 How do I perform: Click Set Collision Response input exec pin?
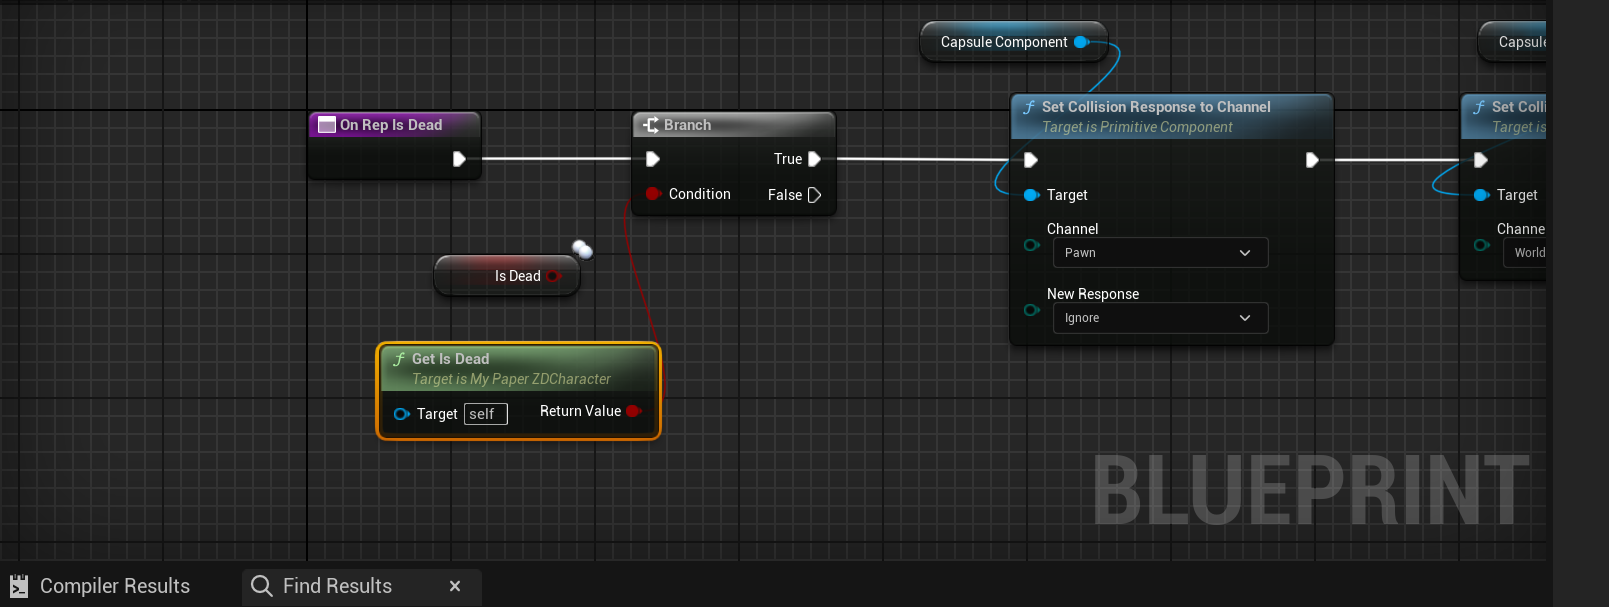tap(1031, 160)
